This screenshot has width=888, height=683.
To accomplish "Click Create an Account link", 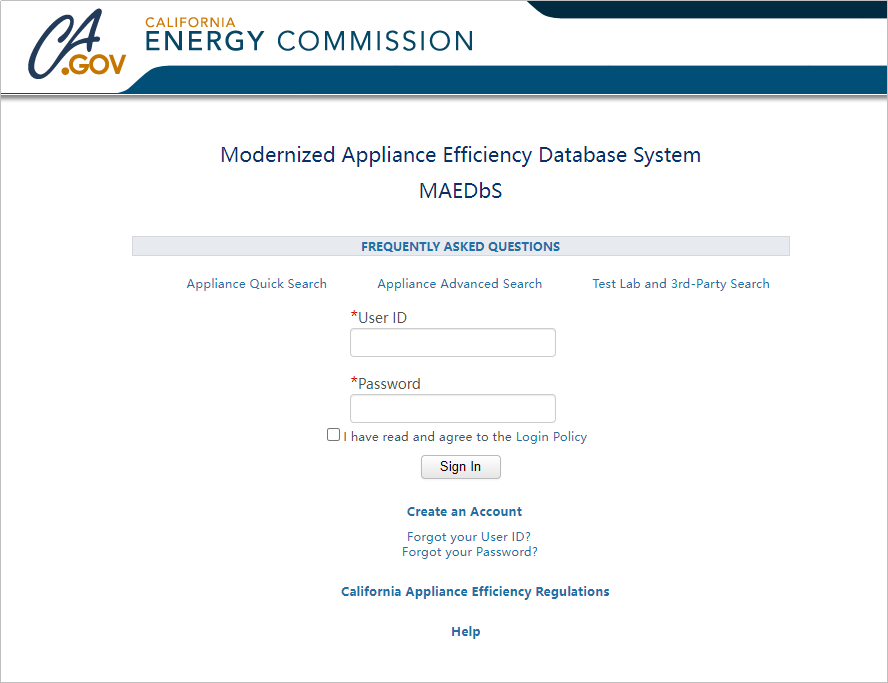I will point(464,512).
